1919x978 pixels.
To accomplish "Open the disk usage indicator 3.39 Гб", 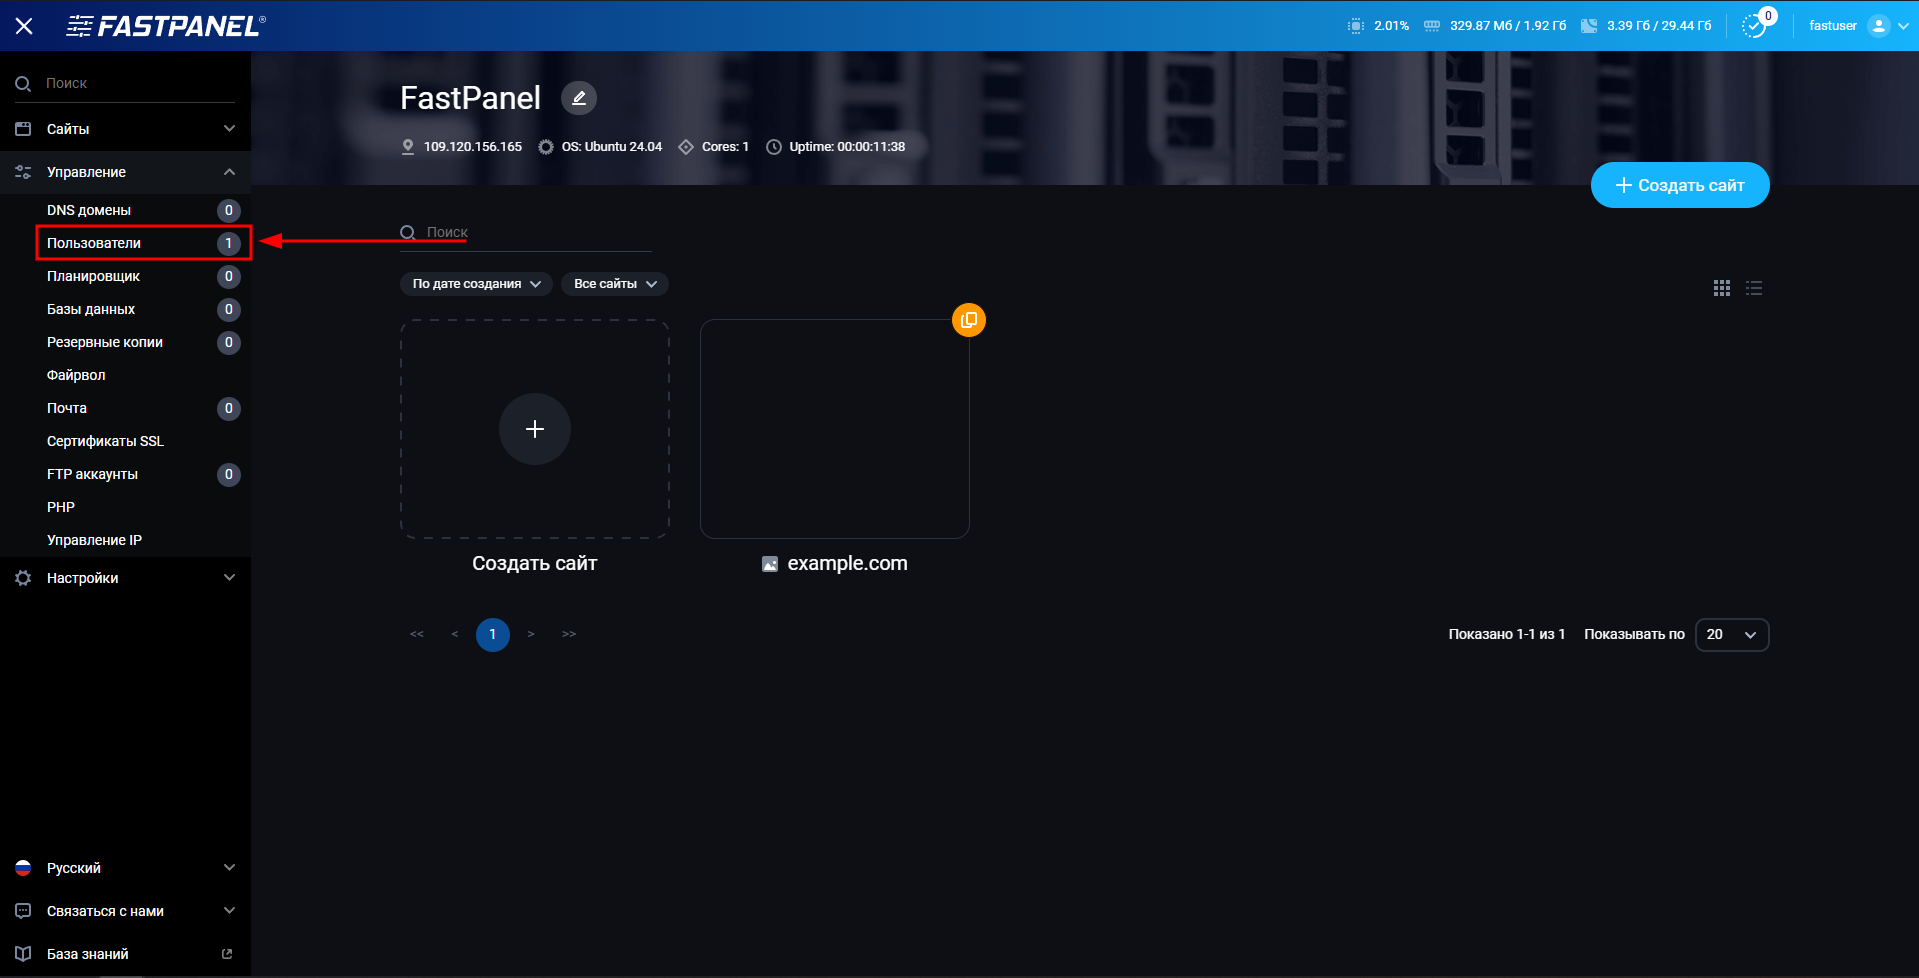I will [1589, 25].
